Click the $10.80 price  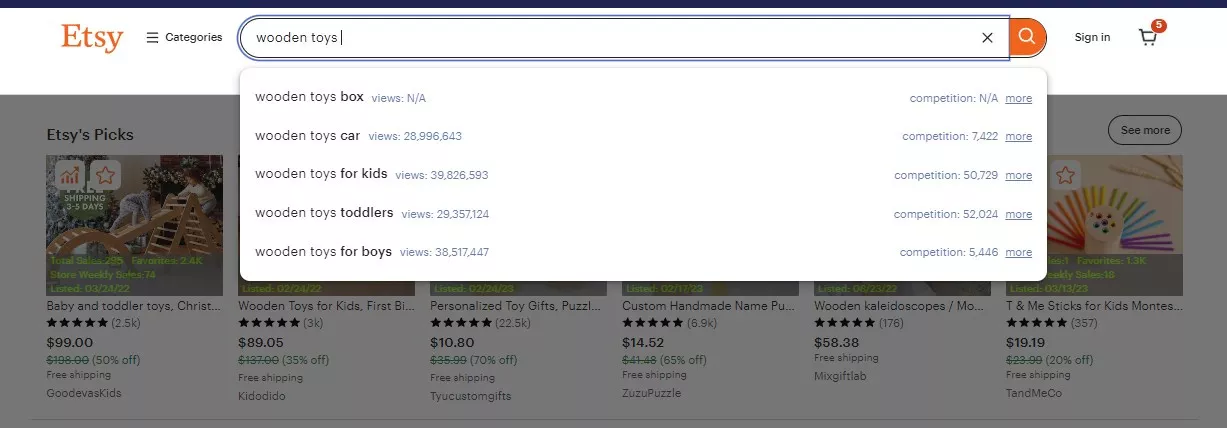450,341
